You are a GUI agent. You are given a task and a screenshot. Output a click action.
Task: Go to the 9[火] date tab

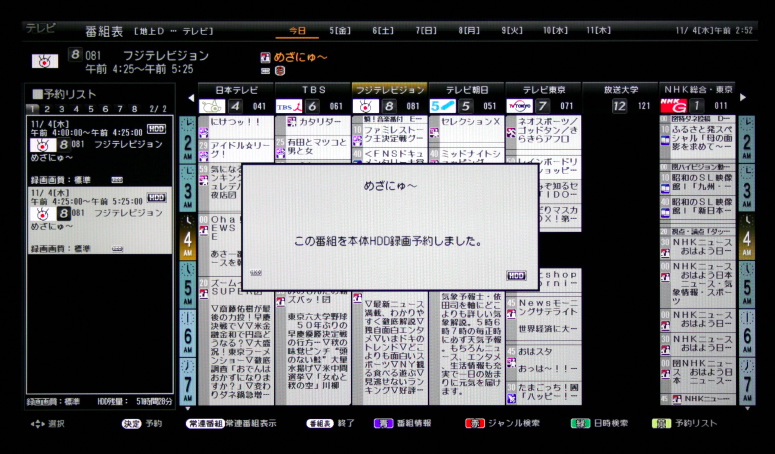pos(512,31)
